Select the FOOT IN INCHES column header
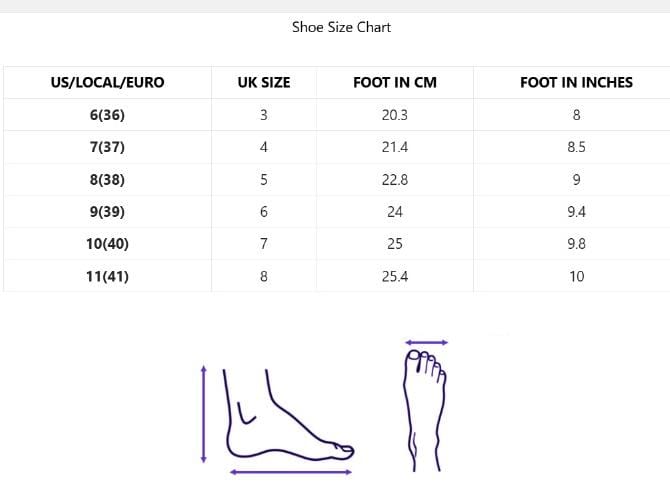Image resolution: width=670 pixels, height=496 pixels. (576, 82)
